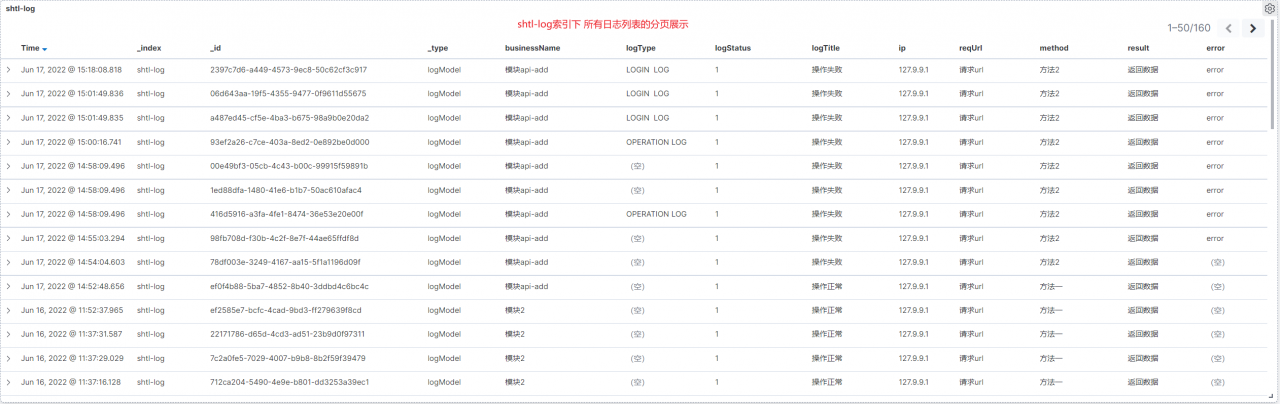Click the reqUrl column header
1280x404 pixels.
(x=970, y=48)
